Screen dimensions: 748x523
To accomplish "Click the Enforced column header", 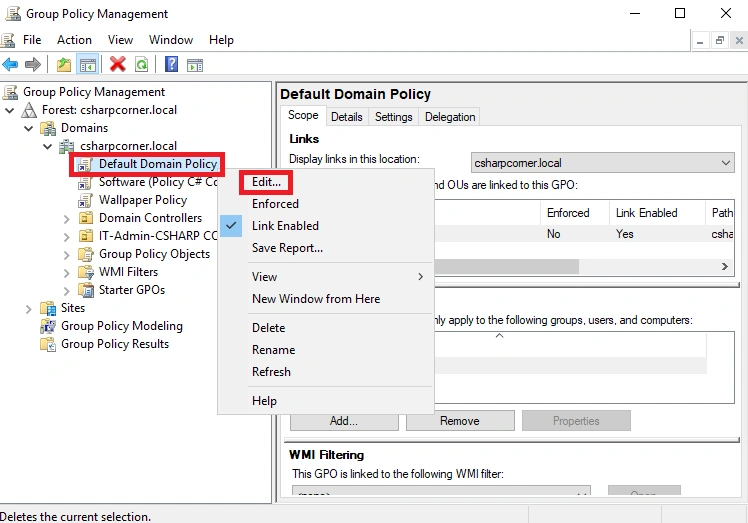I will tap(575, 213).
